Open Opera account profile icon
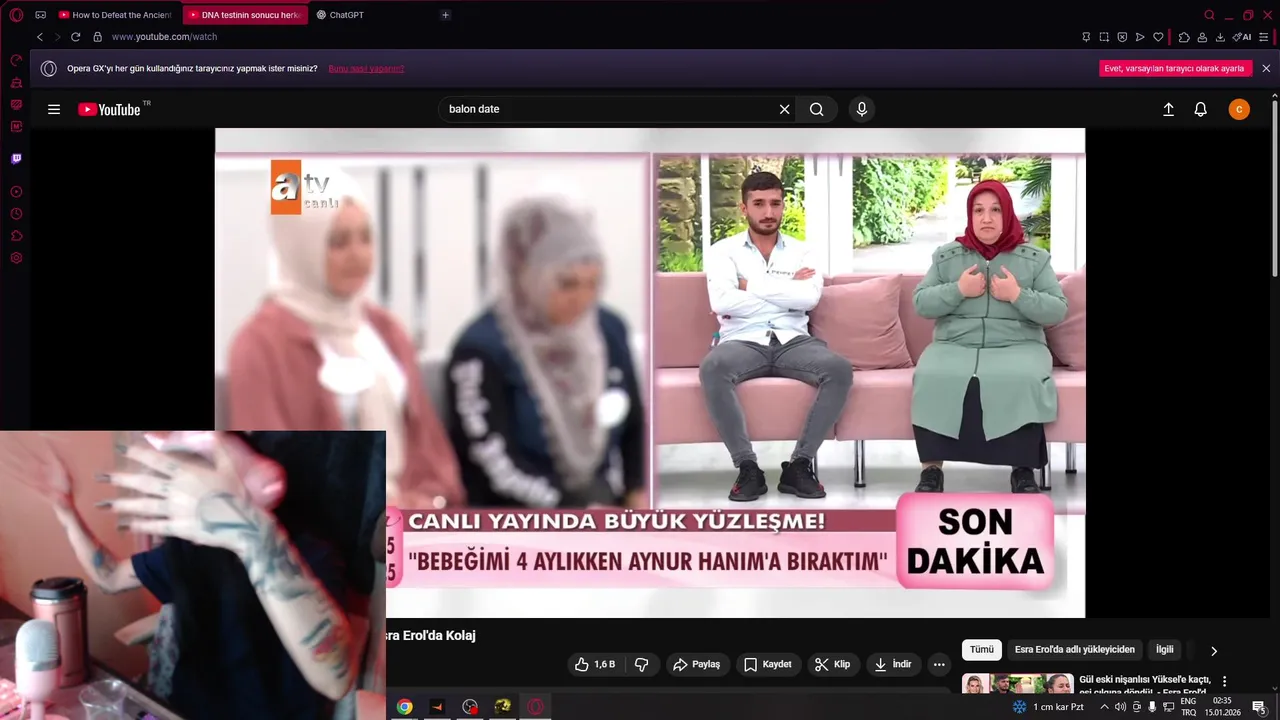Viewport: 1280px width, 720px height. (1202, 37)
